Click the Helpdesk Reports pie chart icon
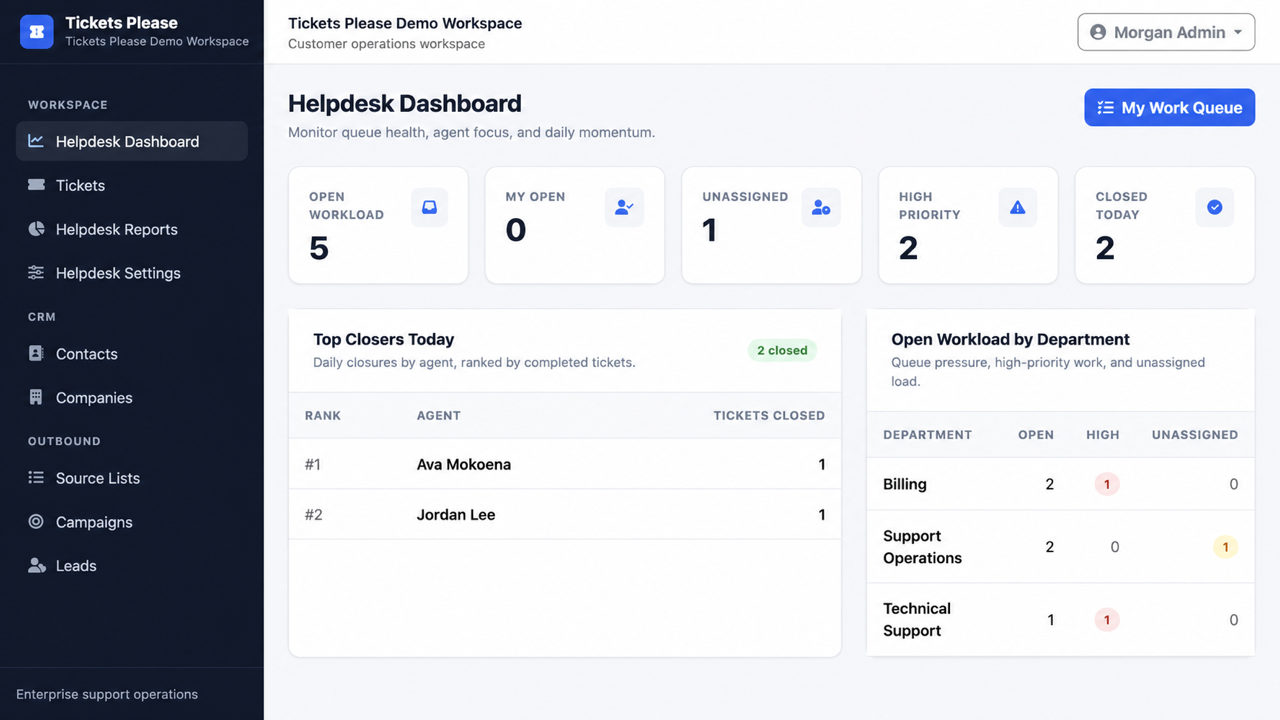 [x=36, y=229]
